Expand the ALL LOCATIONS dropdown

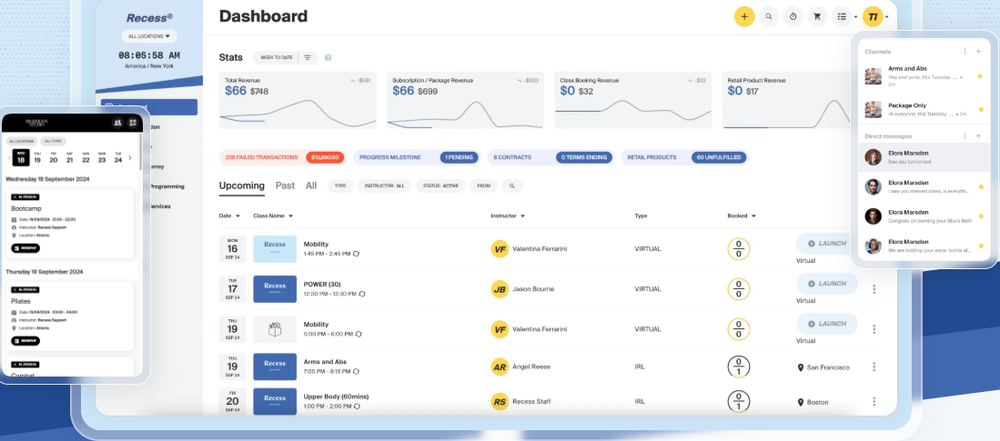pyautogui.click(x=149, y=36)
